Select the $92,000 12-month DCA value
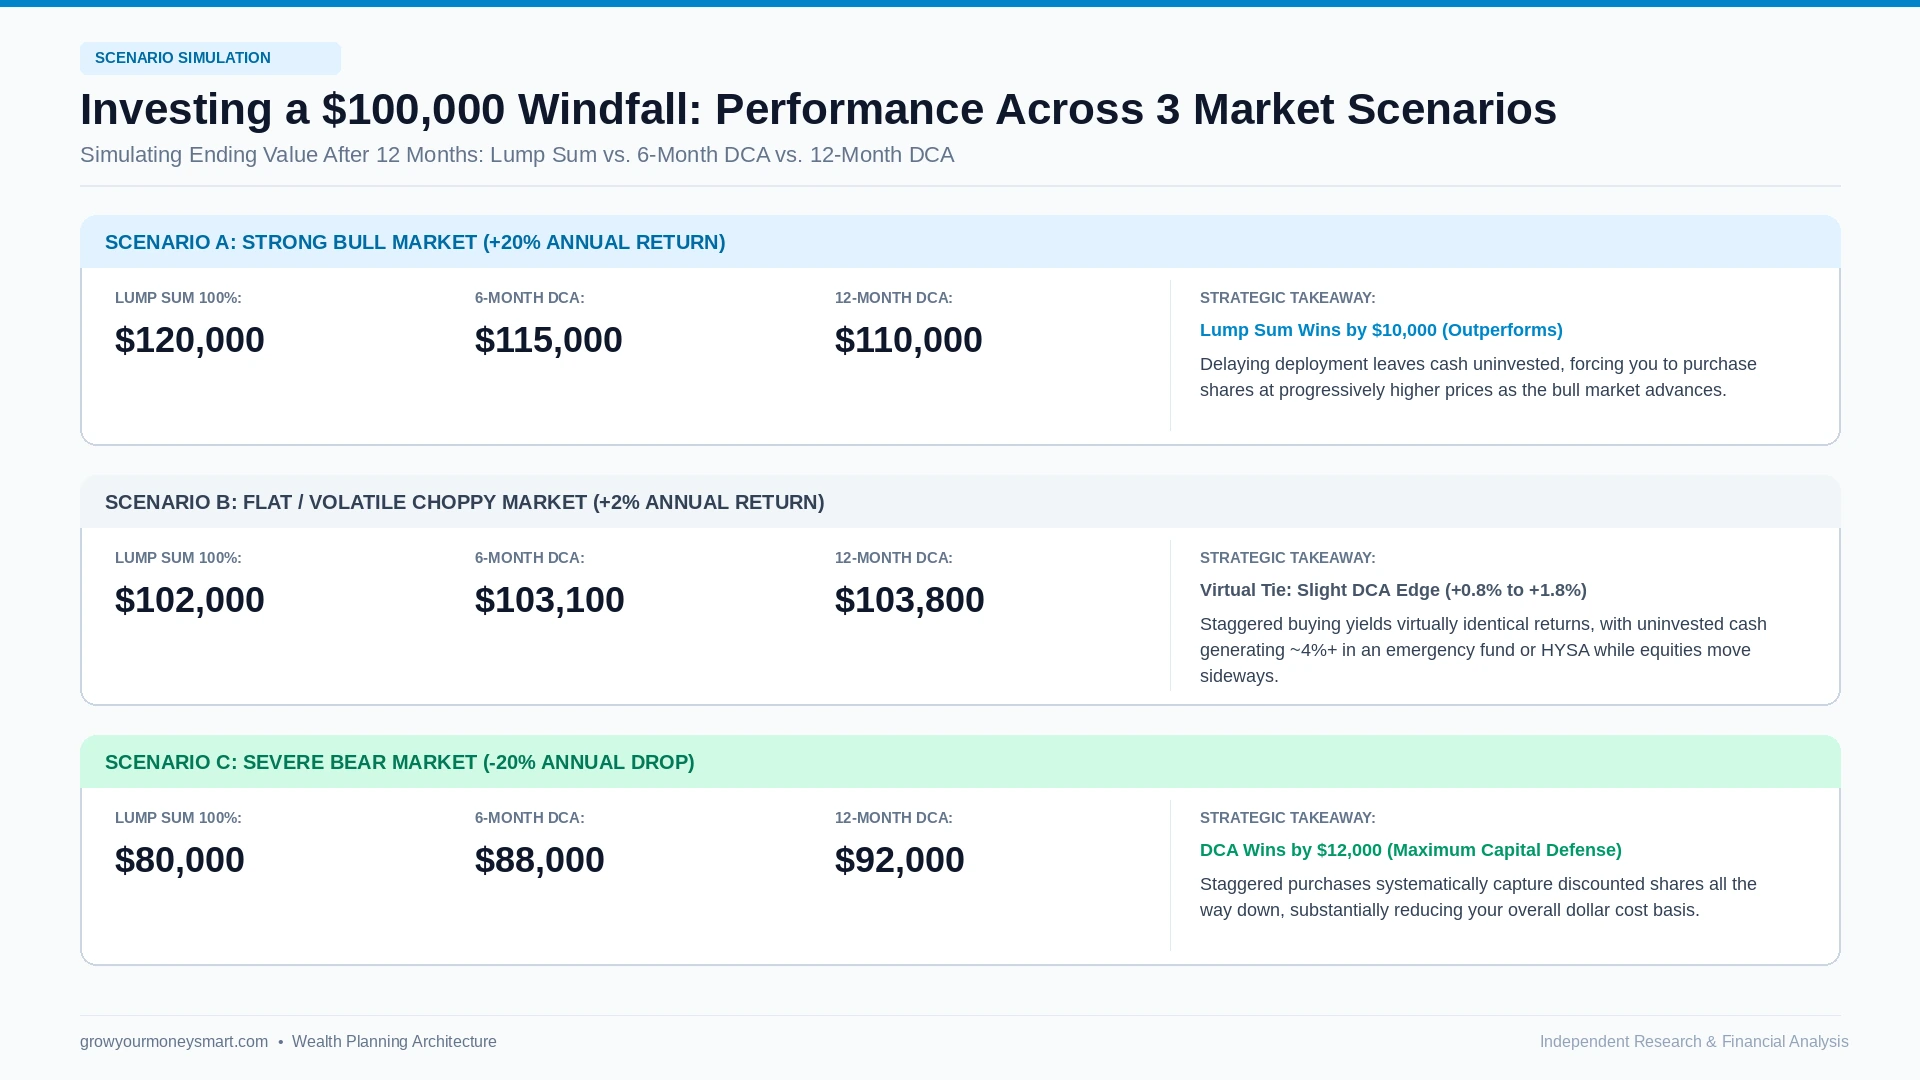The width and height of the screenshot is (1920, 1080). [900, 860]
